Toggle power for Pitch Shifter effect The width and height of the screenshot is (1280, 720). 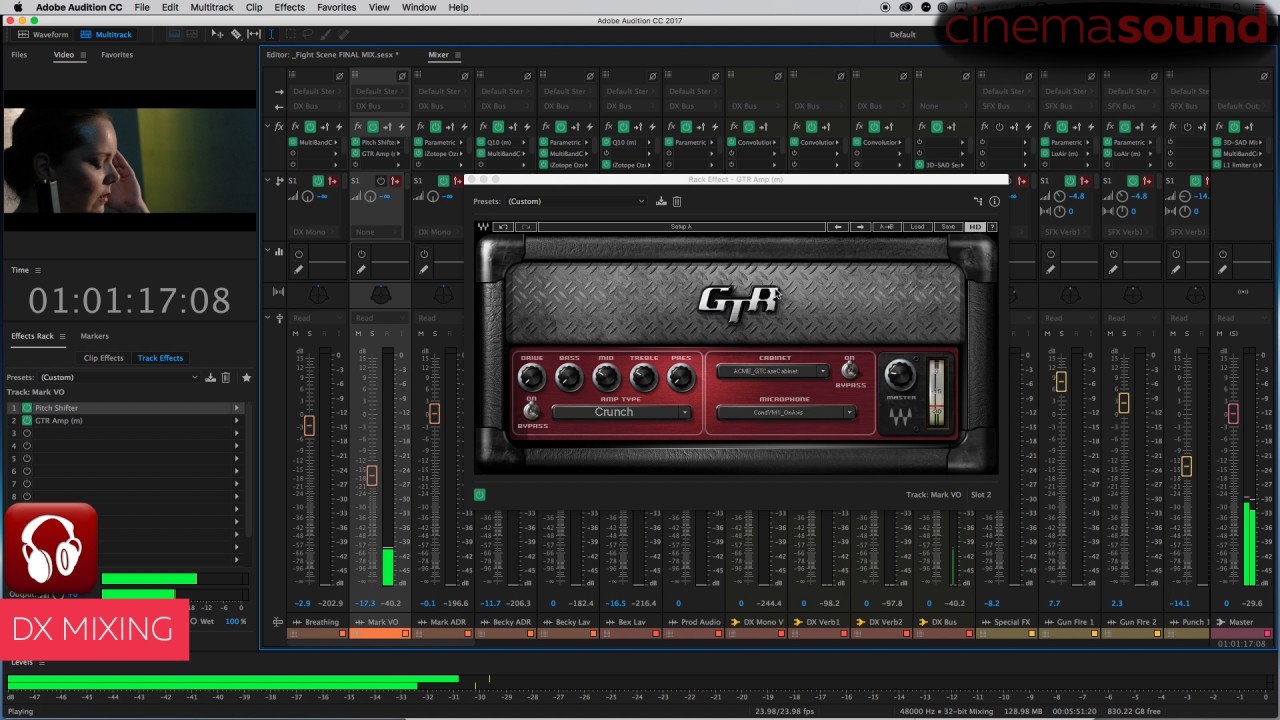click(27, 408)
